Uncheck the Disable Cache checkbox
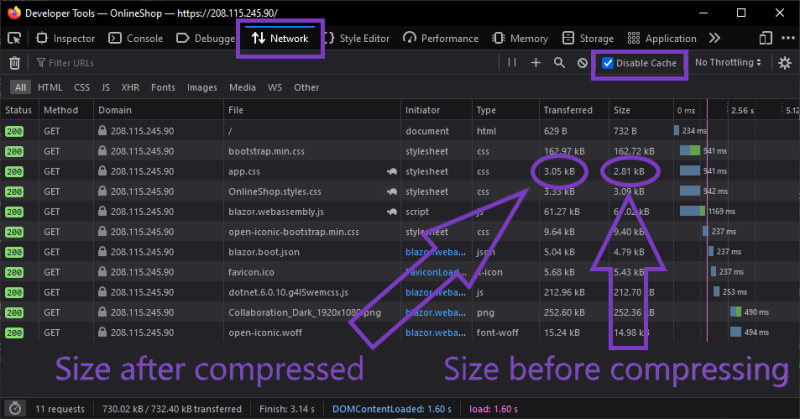 pyautogui.click(x=608, y=63)
